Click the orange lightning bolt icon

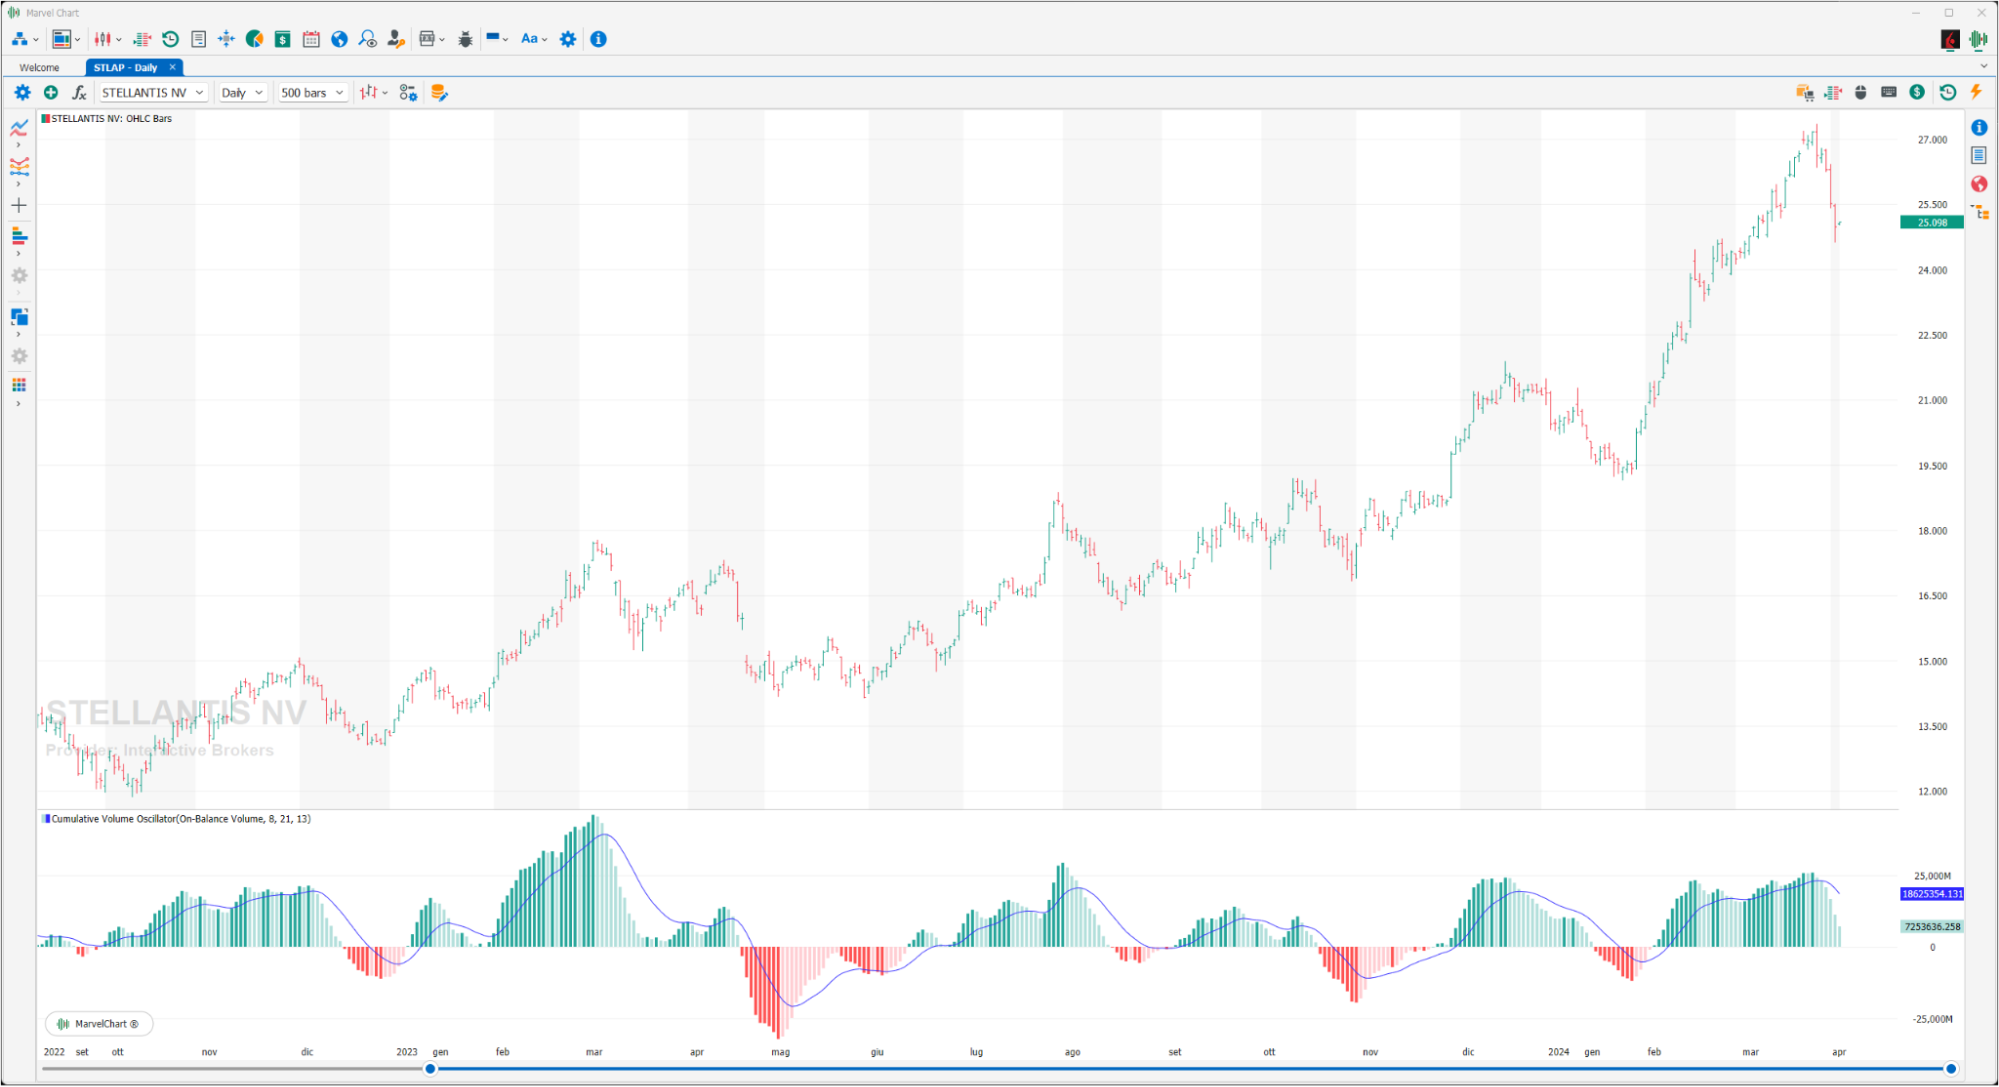1976,92
